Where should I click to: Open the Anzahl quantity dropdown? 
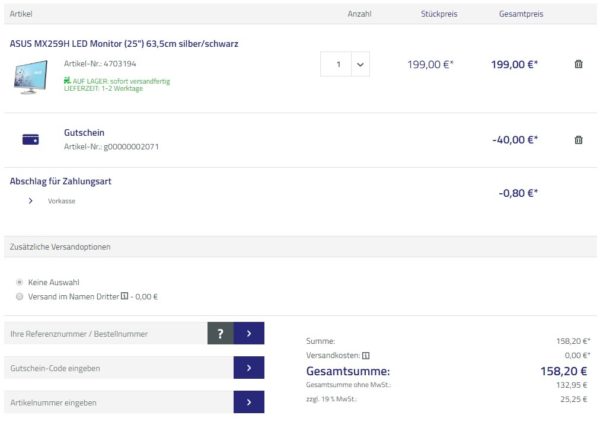pos(359,64)
